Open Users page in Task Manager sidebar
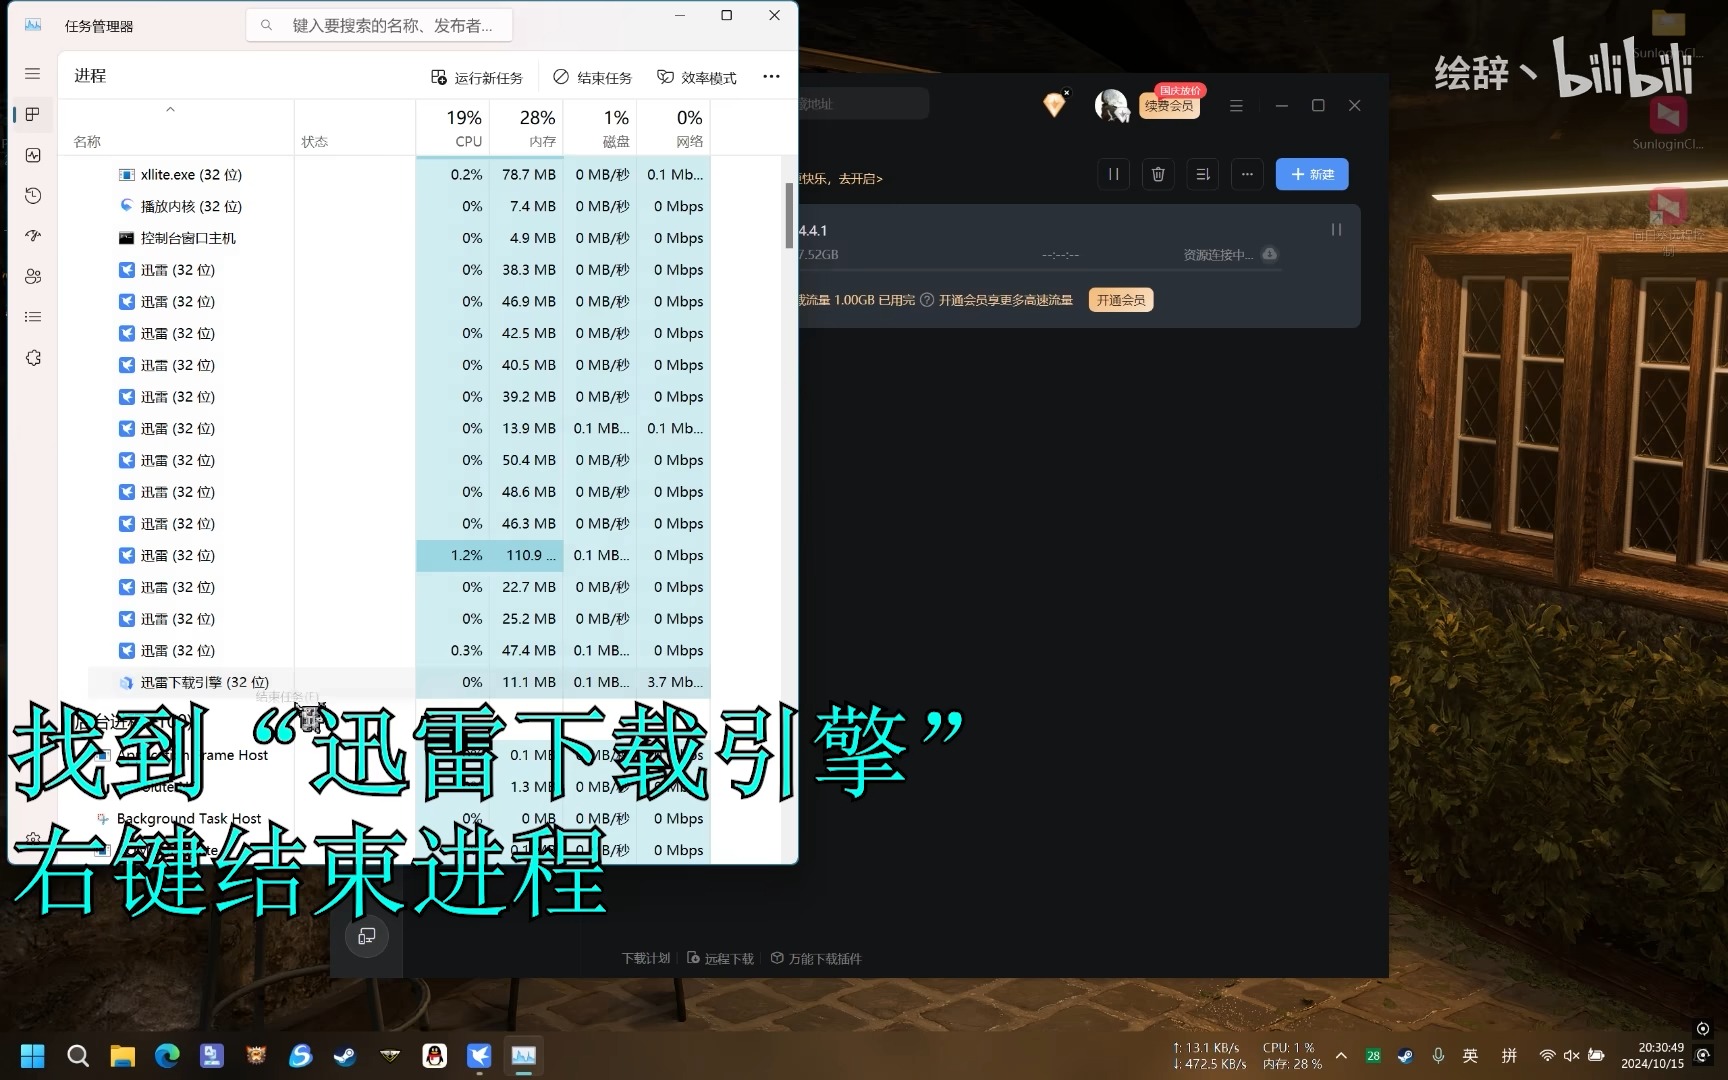Screen dimensions: 1728x1080 (32, 276)
